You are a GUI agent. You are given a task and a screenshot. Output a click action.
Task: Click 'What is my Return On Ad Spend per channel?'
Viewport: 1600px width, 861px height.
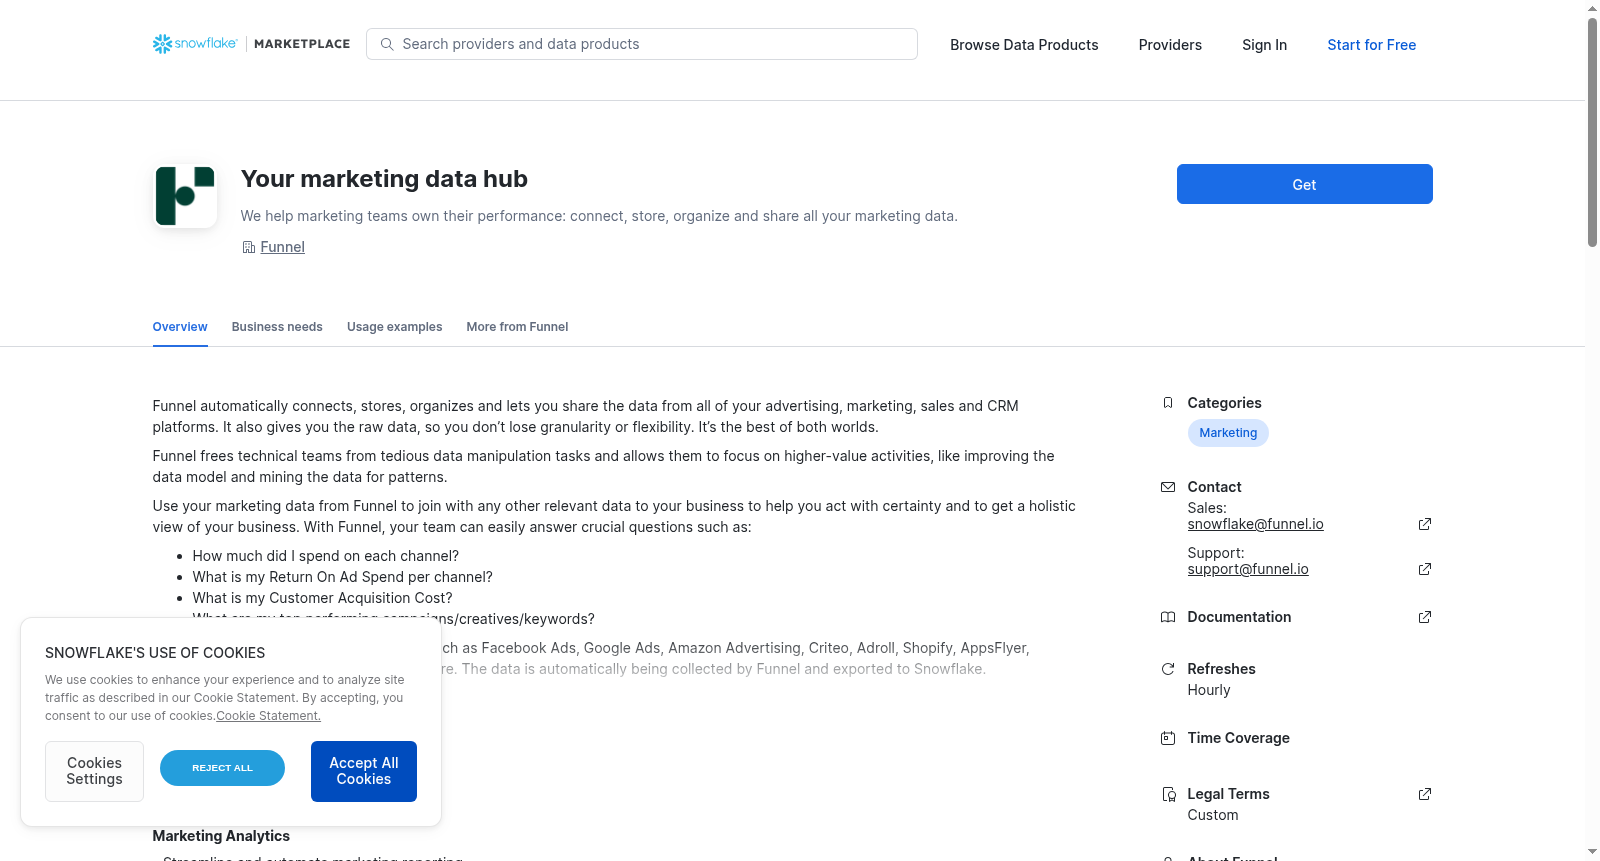point(342,577)
